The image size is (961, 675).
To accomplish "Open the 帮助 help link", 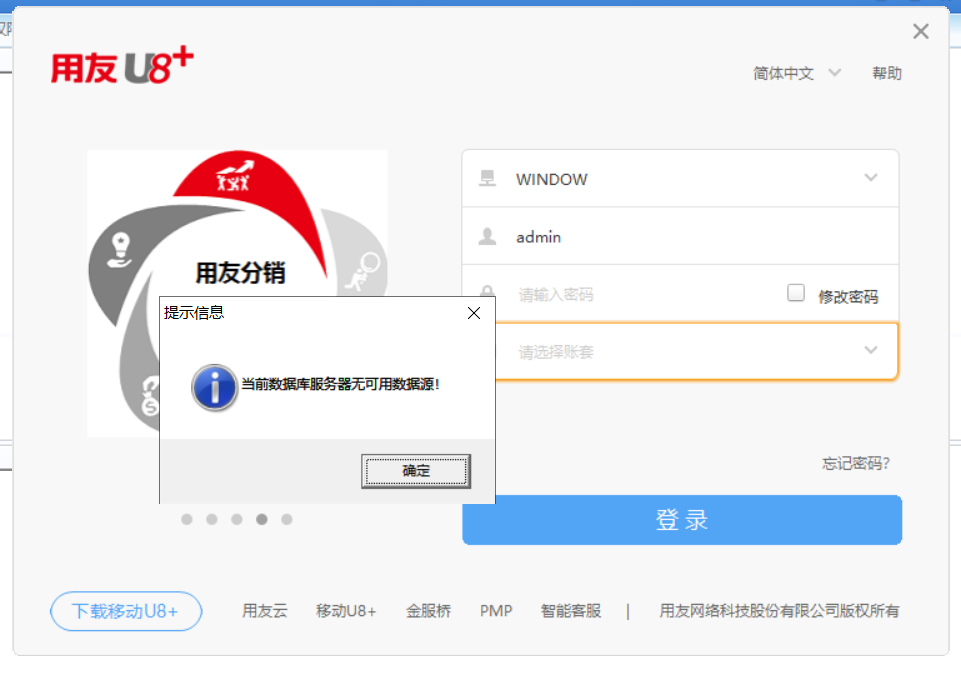I will [x=887, y=74].
